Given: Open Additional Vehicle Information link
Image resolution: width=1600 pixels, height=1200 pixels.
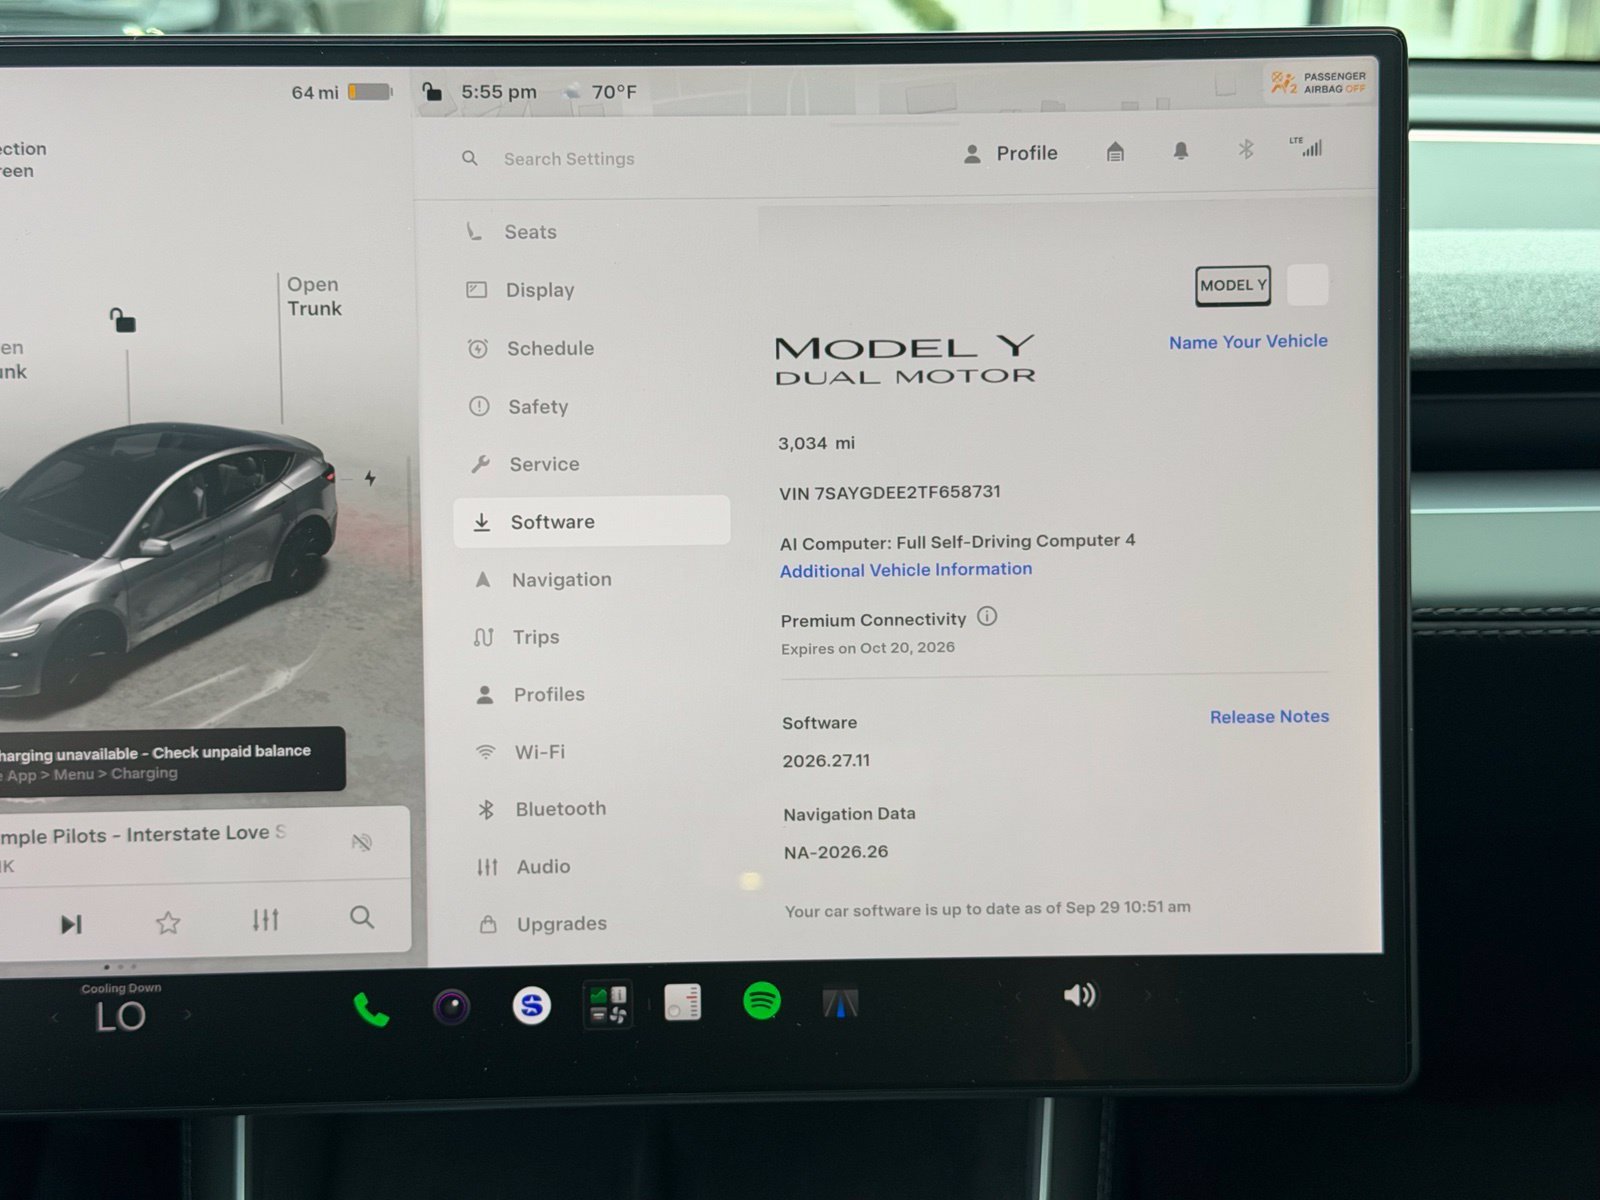Looking at the screenshot, I should (906, 569).
